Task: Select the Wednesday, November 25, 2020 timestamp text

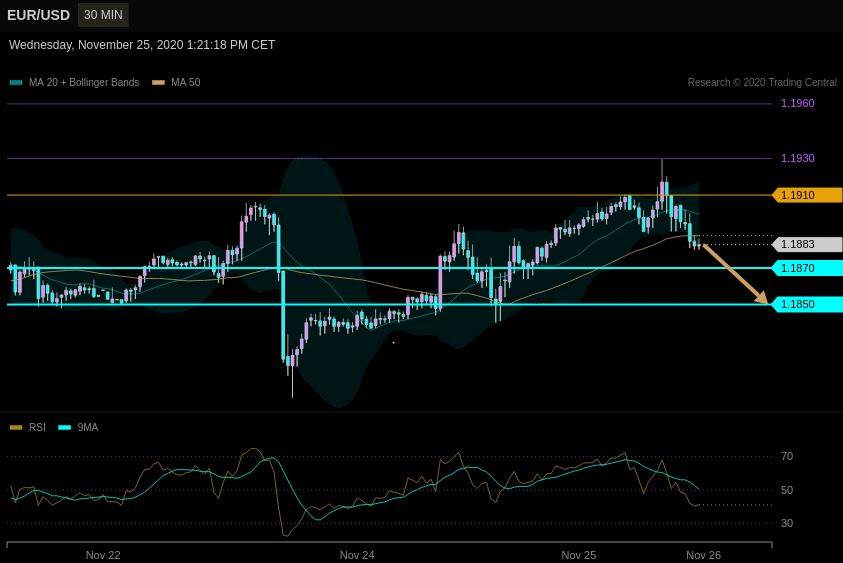Action: pyautogui.click(x=142, y=45)
